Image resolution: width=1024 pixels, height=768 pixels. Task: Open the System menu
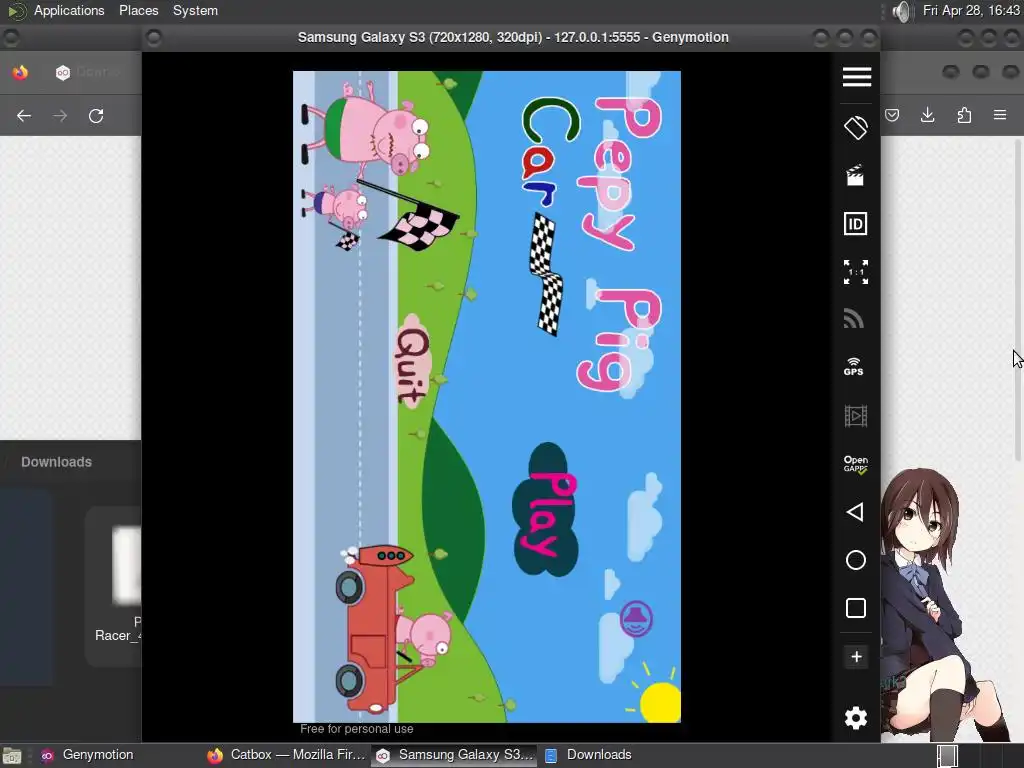[x=195, y=10]
